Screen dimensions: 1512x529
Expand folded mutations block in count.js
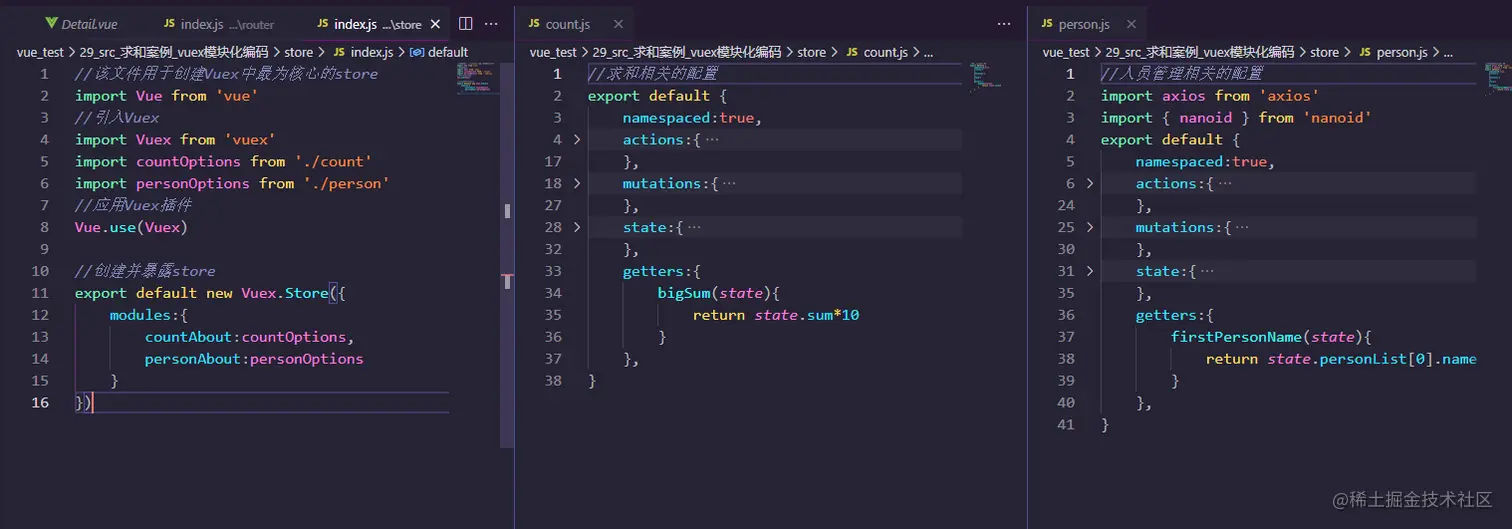[x=577, y=184]
